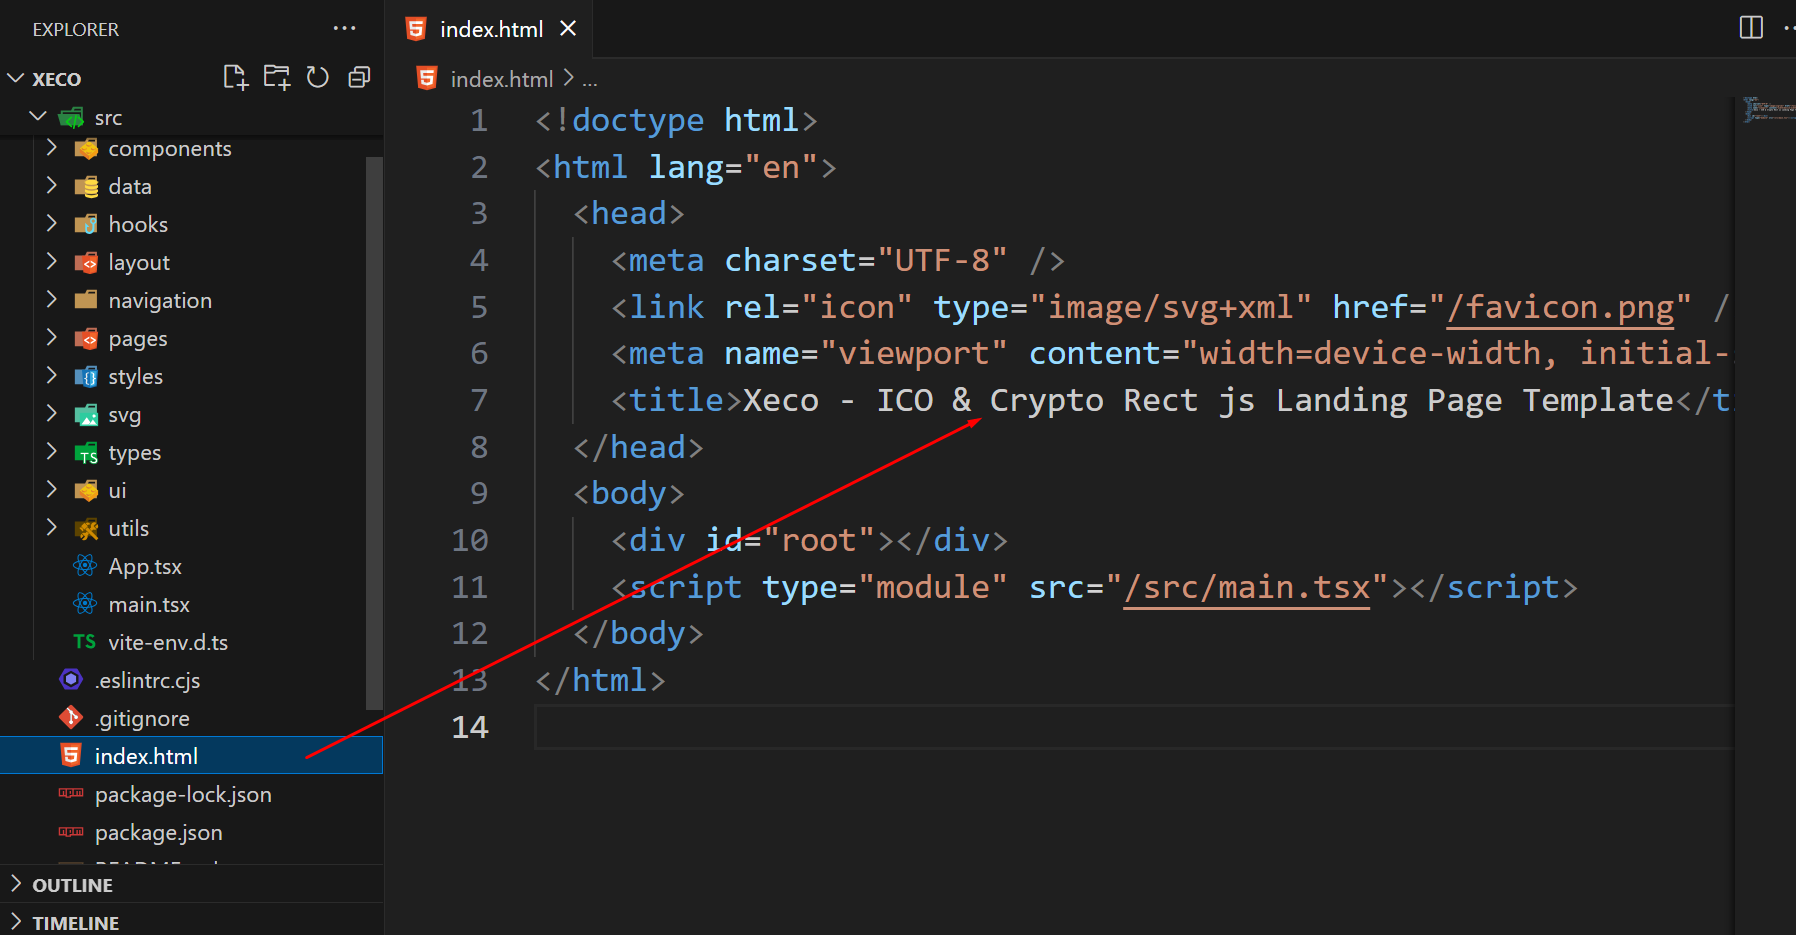Click the /src/main.tsx link on line 11
The image size is (1796, 935).
pos(1246,587)
